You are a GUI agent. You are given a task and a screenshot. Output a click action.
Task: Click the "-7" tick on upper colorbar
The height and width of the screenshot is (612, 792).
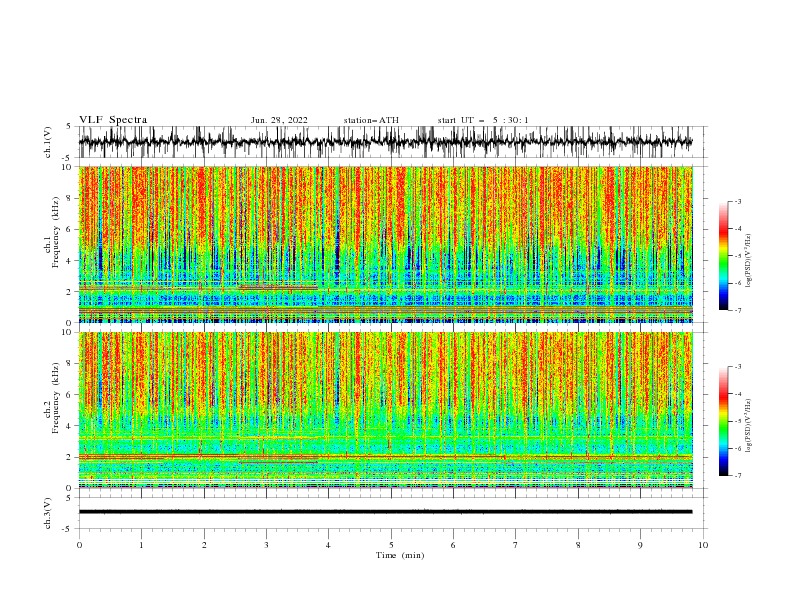(x=738, y=310)
